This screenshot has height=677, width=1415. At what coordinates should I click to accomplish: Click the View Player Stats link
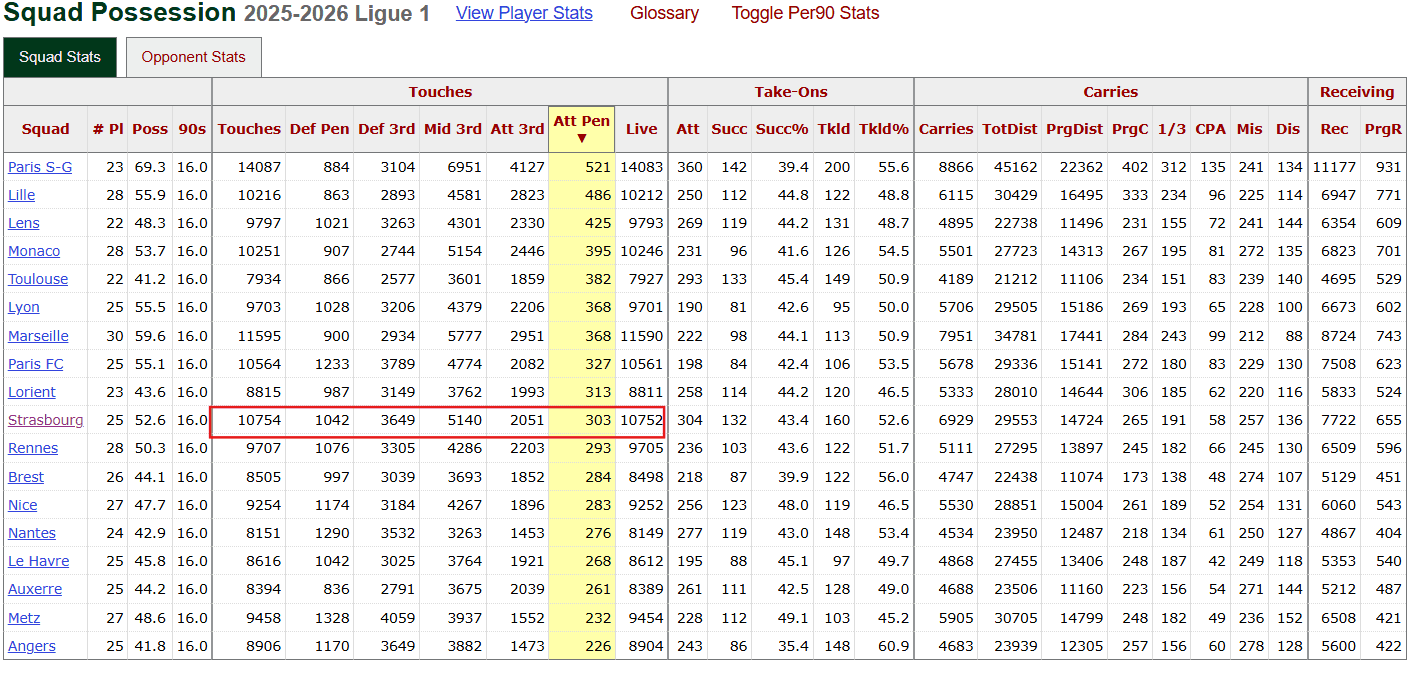(x=524, y=13)
